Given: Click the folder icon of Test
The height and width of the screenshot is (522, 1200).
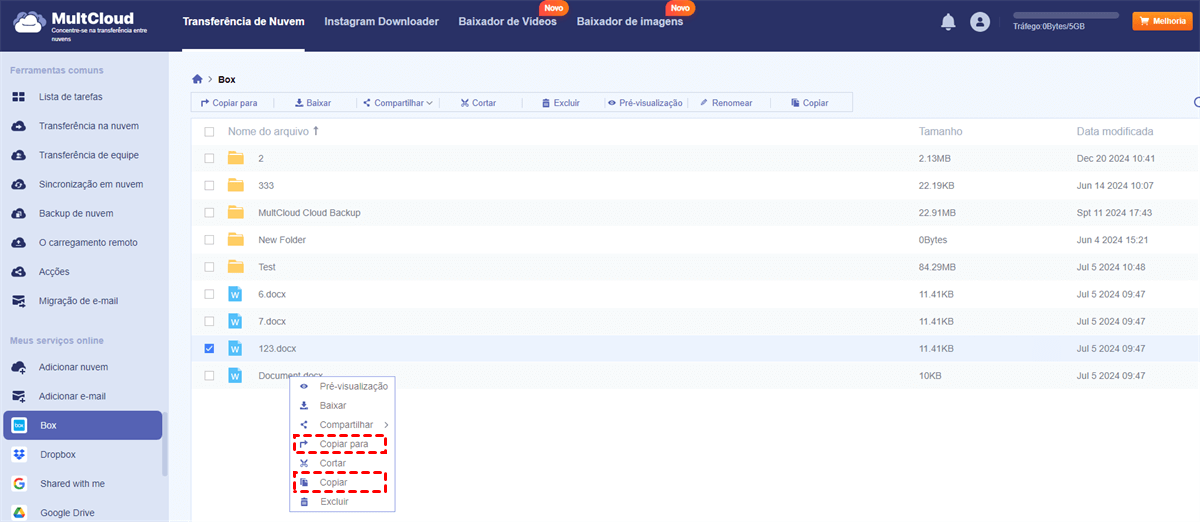Looking at the screenshot, I should pos(236,266).
